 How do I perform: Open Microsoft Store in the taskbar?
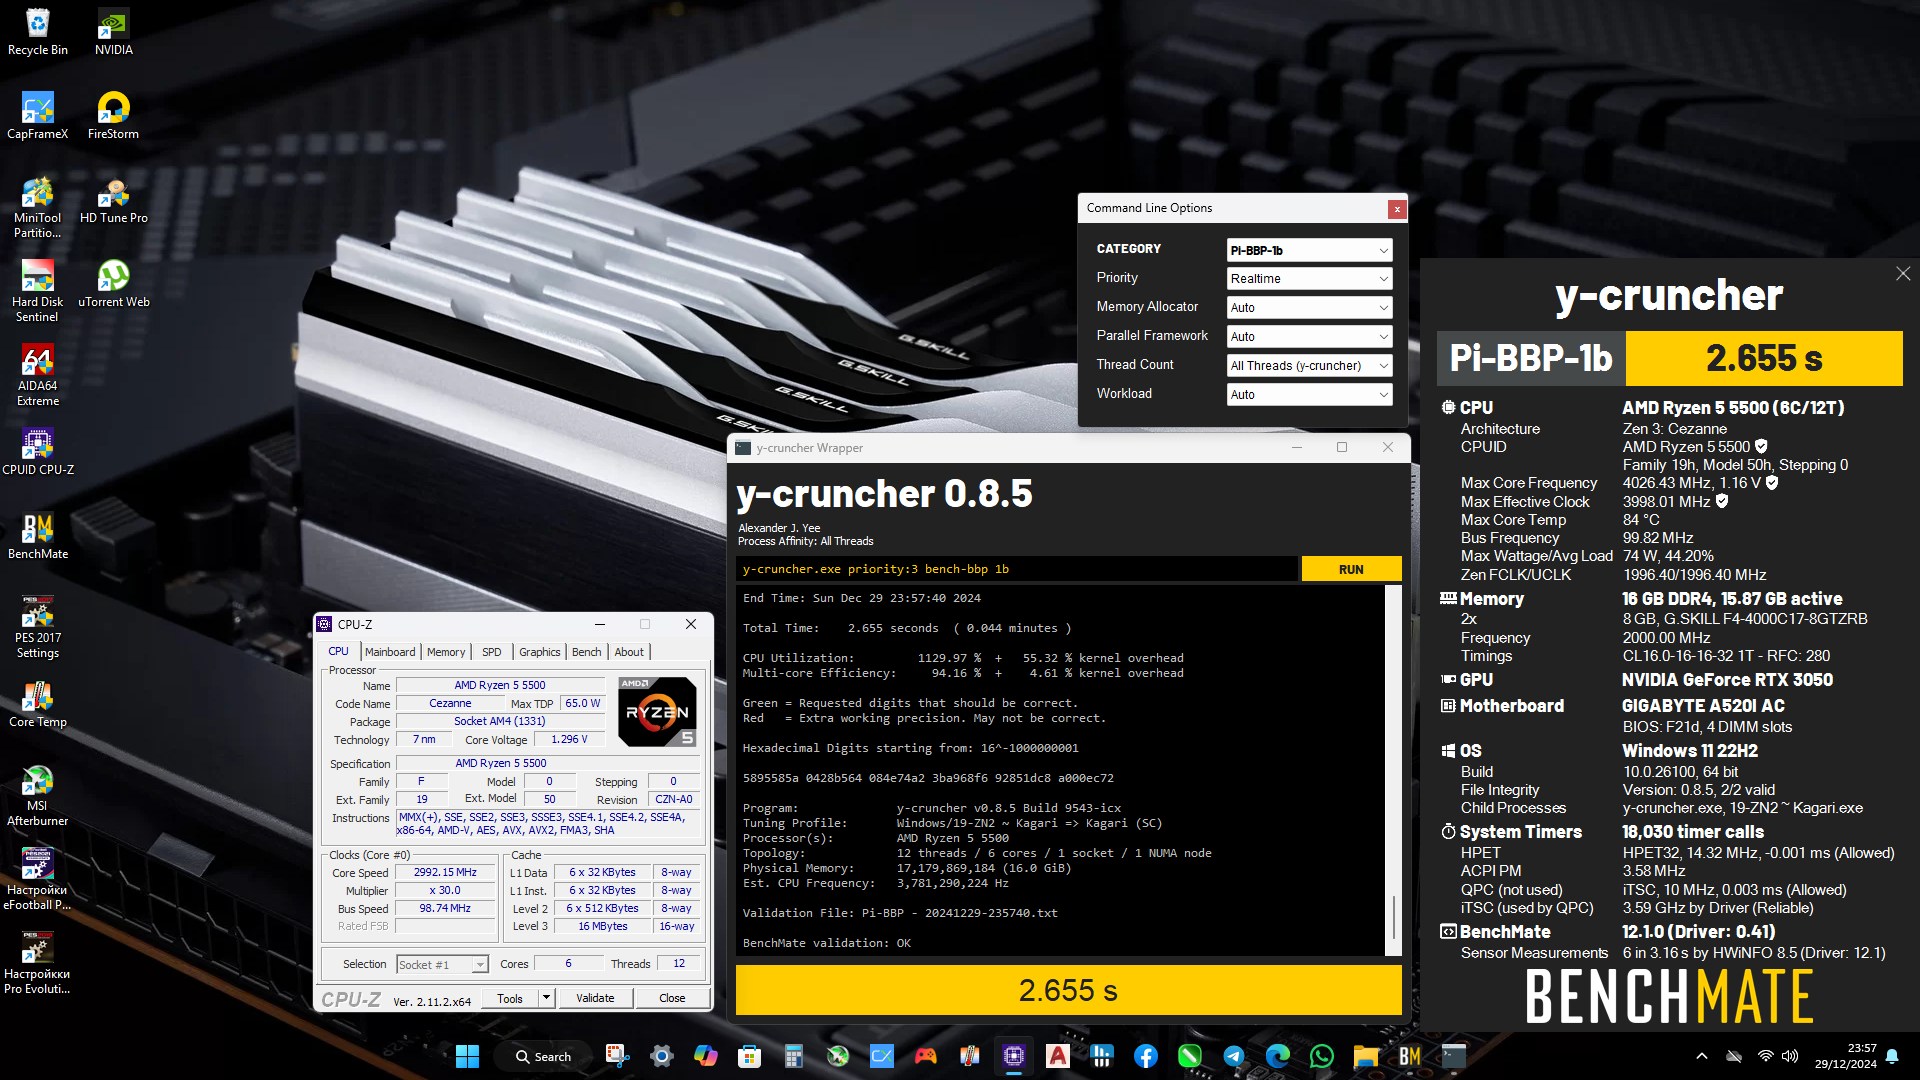(x=749, y=1056)
